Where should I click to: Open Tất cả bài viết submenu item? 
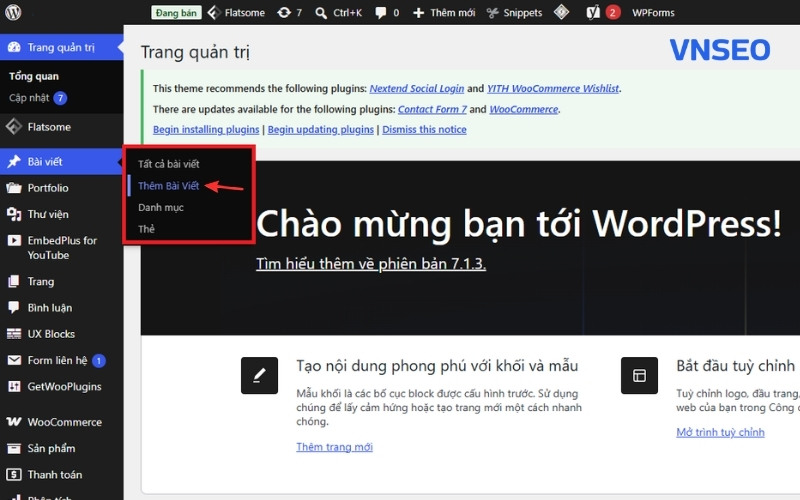tap(168, 164)
